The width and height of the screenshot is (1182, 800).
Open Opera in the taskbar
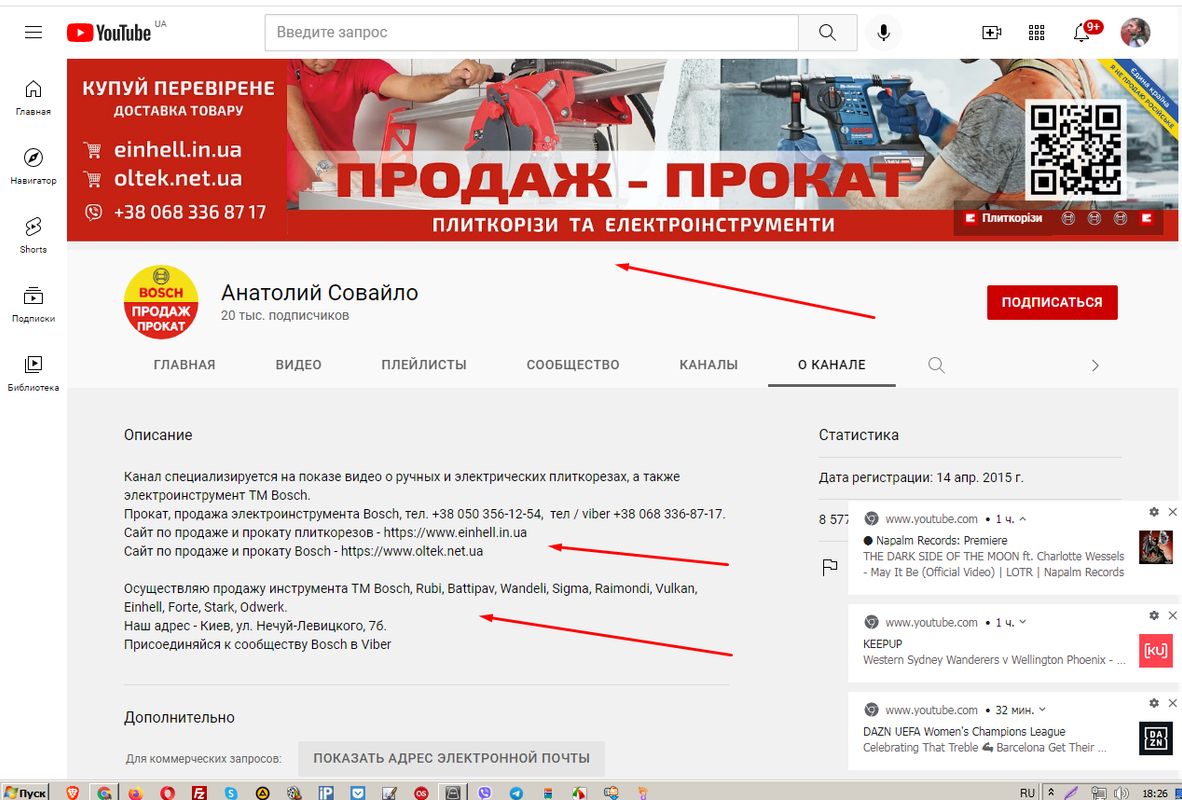(167, 792)
